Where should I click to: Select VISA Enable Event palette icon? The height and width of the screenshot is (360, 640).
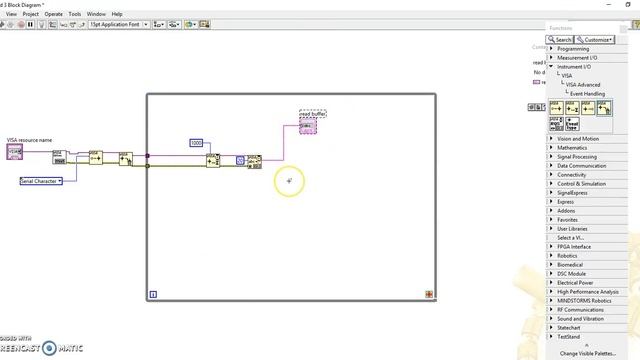556,108
